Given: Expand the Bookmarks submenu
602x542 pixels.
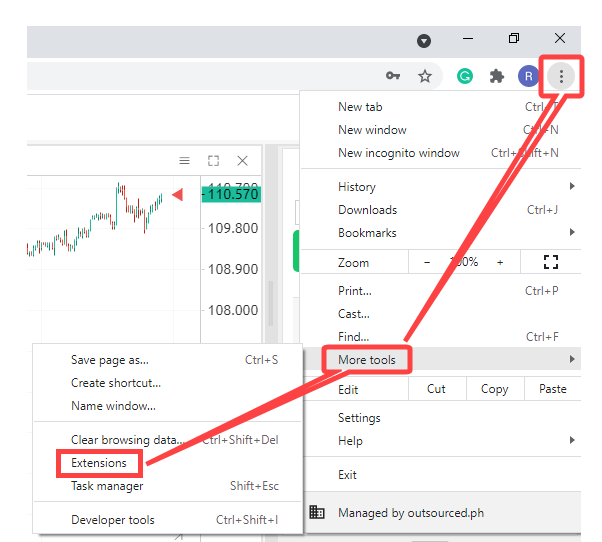Looking at the screenshot, I should (440, 233).
